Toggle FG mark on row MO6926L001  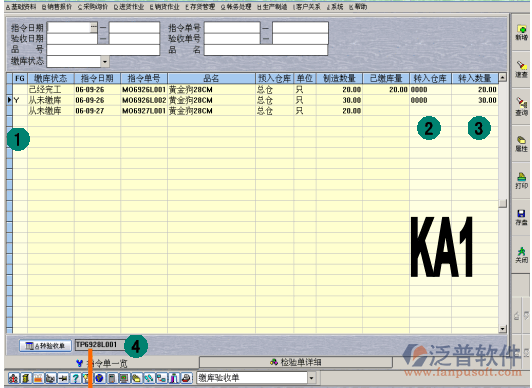tap(20, 90)
